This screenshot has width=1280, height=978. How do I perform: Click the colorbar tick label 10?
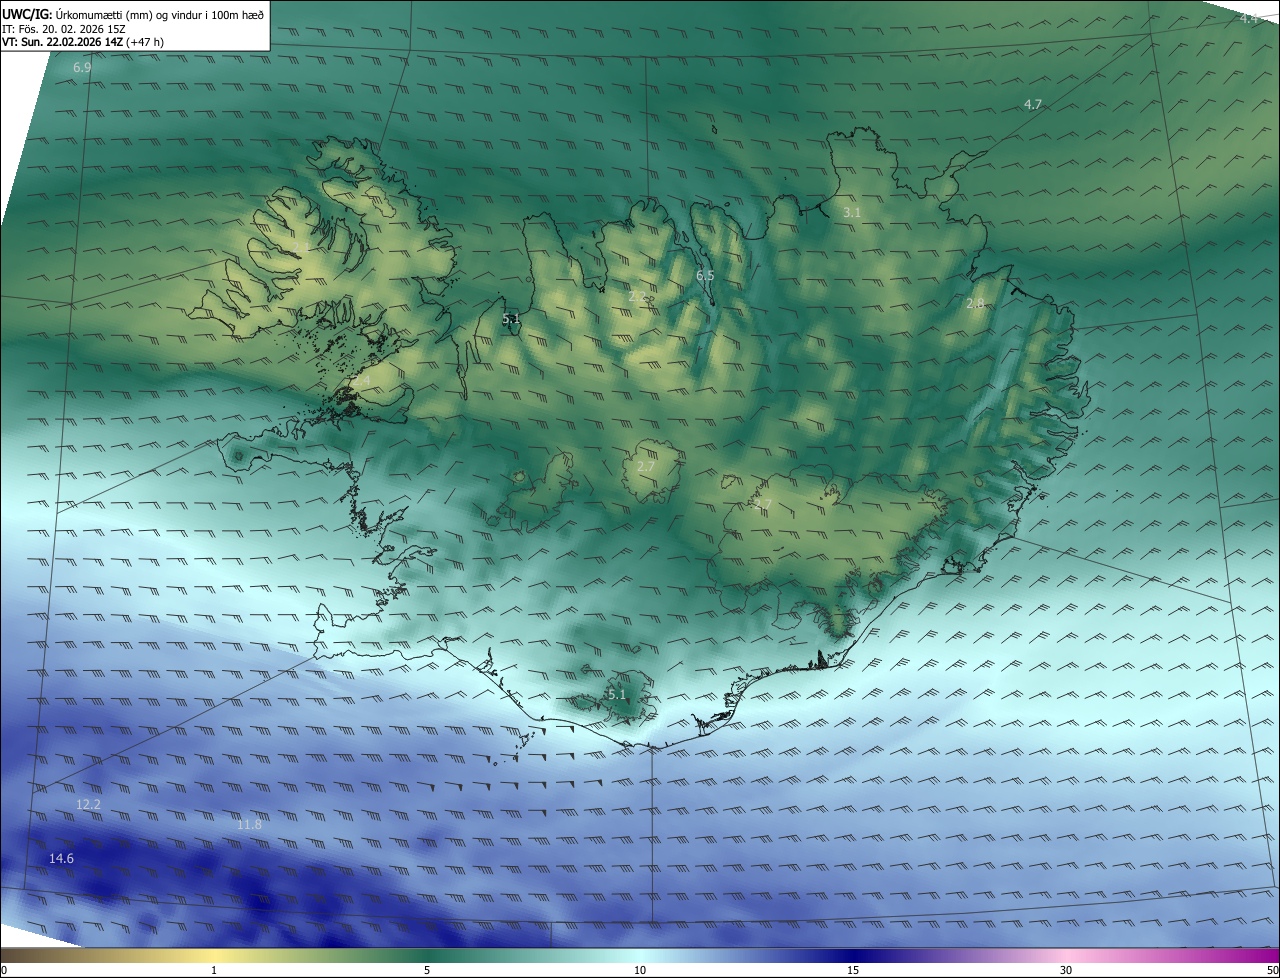click(x=640, y=970)
